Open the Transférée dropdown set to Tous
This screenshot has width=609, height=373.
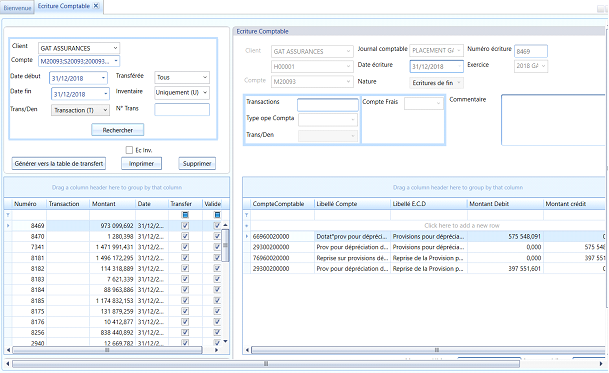point(182,77)
